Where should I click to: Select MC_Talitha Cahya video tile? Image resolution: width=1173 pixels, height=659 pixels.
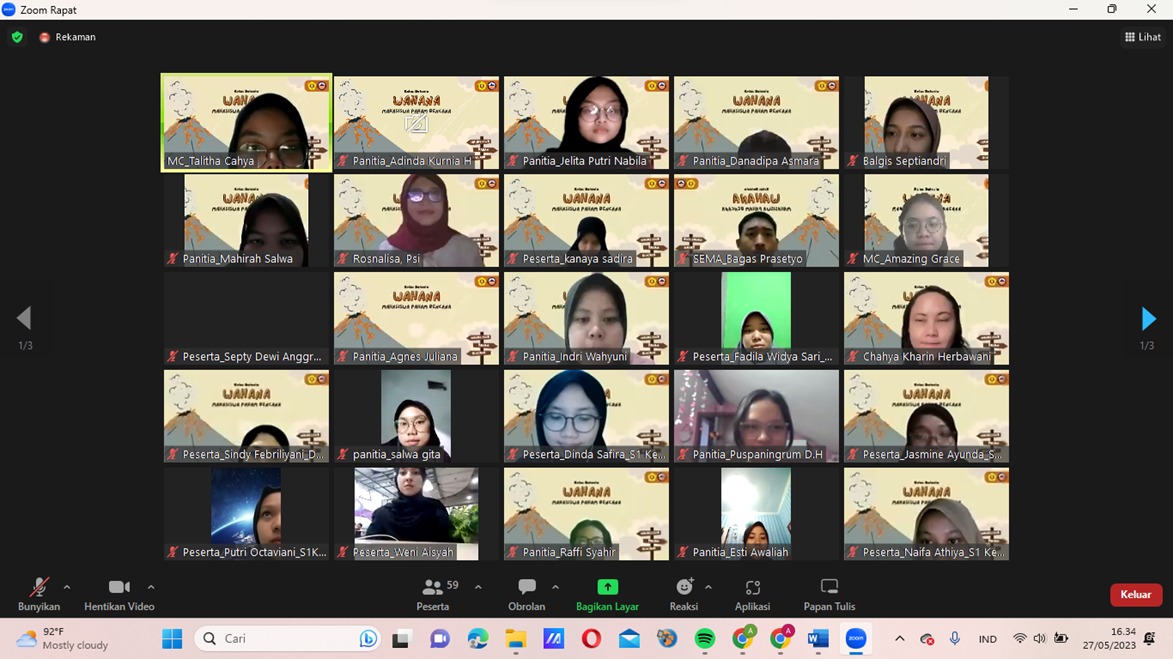(x=246, y=122)
